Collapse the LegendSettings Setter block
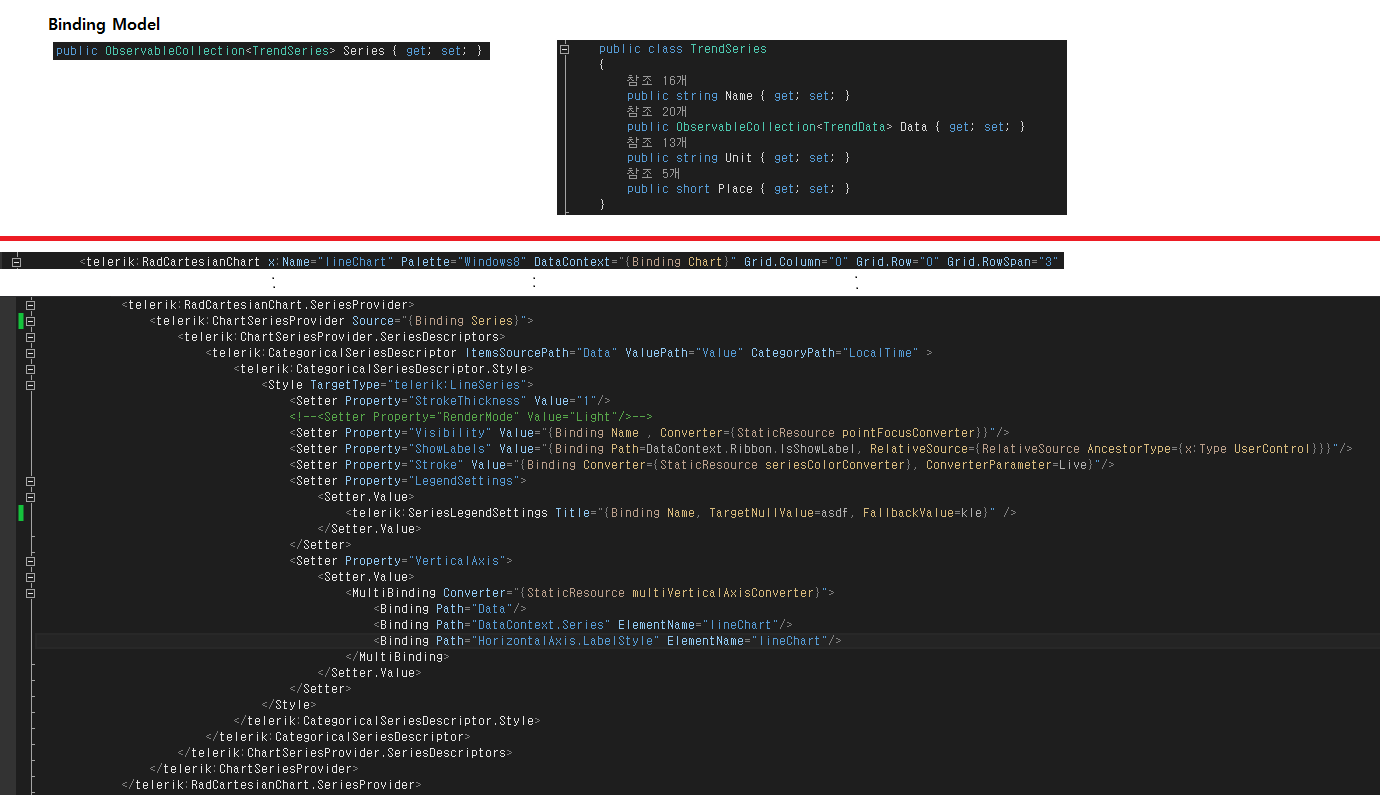 31,481
